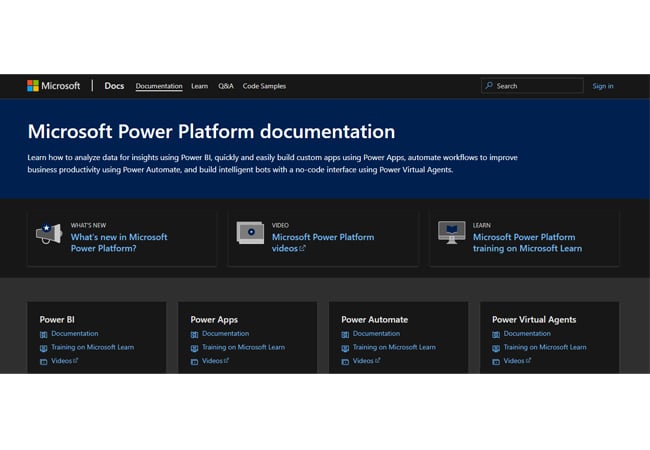Viewport: 650px width, 450px height.
Task: Open the Learn nav item
Action: point(199,86)
